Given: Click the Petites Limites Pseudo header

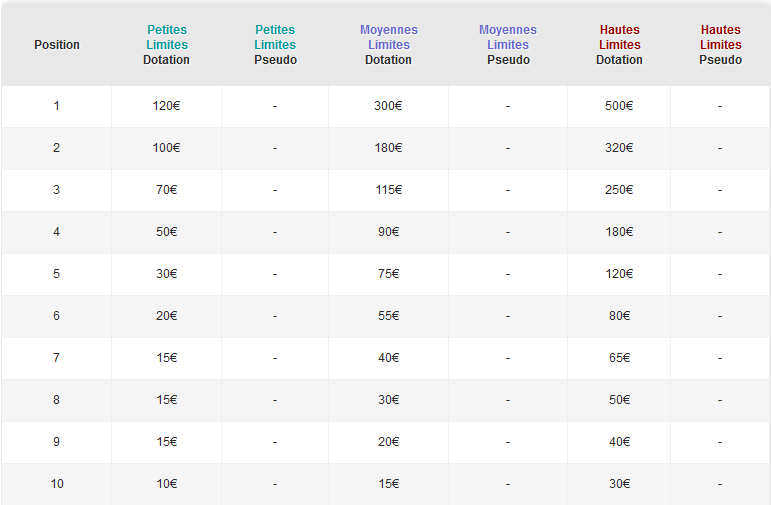Looking at the screenshot, I should point(275,45).
